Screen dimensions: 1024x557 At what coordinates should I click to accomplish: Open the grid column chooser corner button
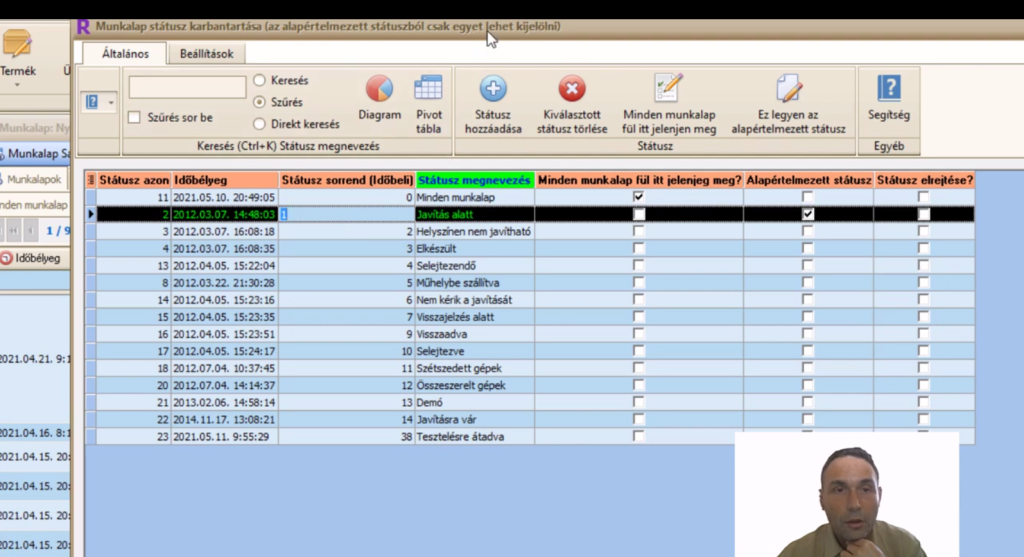tap(90, 180)
